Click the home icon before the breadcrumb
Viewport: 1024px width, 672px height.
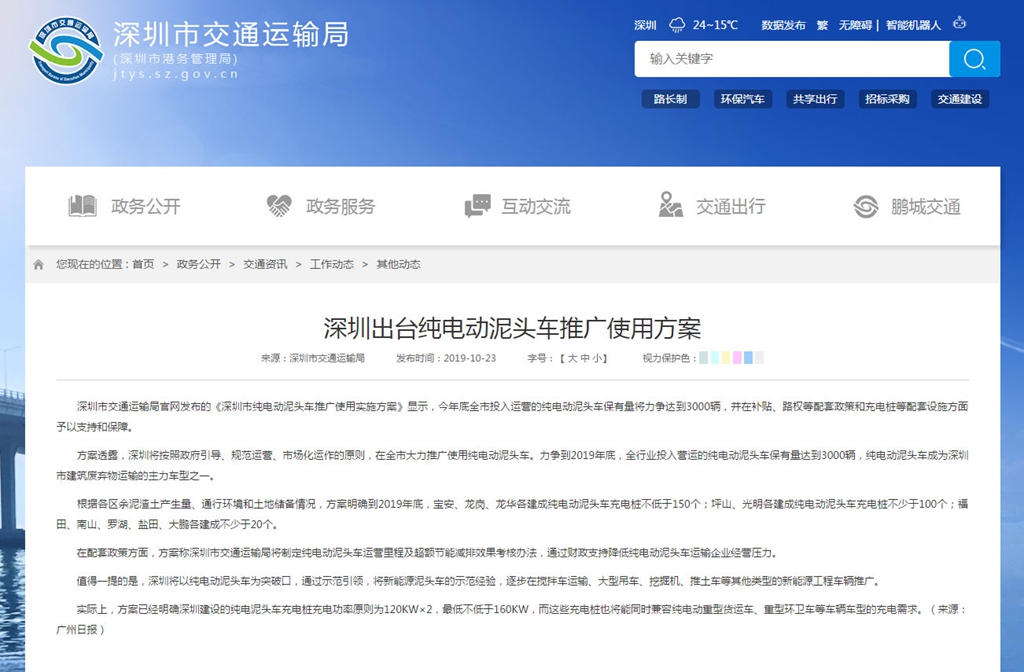pos(38,264)
